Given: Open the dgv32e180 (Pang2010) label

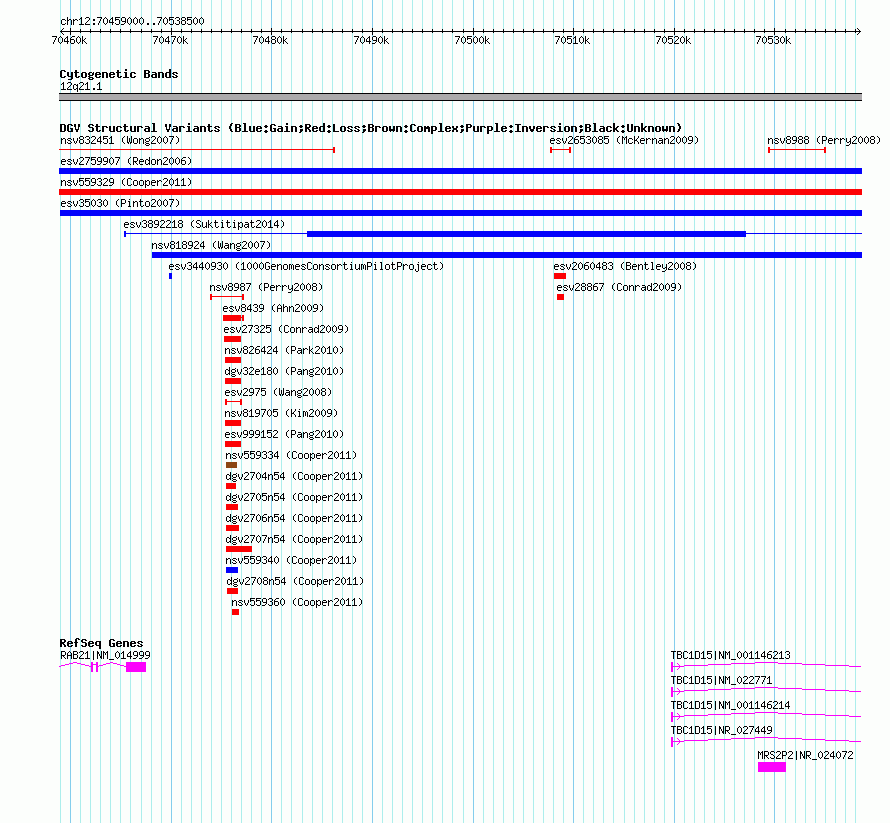Looking at the screenshot, I should [284, 371].
